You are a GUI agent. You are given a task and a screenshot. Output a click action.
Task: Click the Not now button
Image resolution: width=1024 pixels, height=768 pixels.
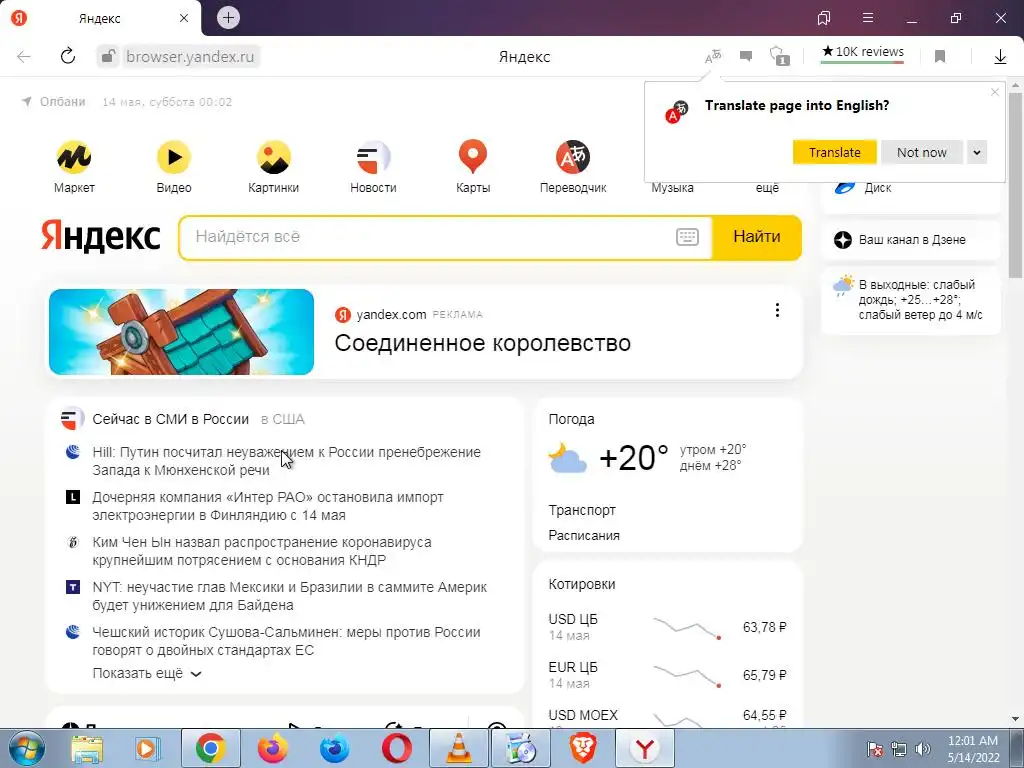(921, 153)
